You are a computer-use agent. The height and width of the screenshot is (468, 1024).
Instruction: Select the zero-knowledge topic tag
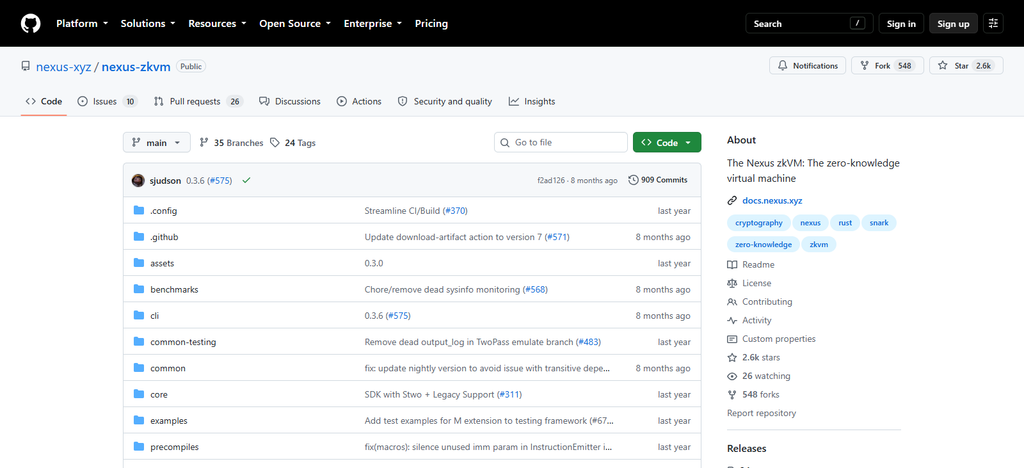pos(763,244)
